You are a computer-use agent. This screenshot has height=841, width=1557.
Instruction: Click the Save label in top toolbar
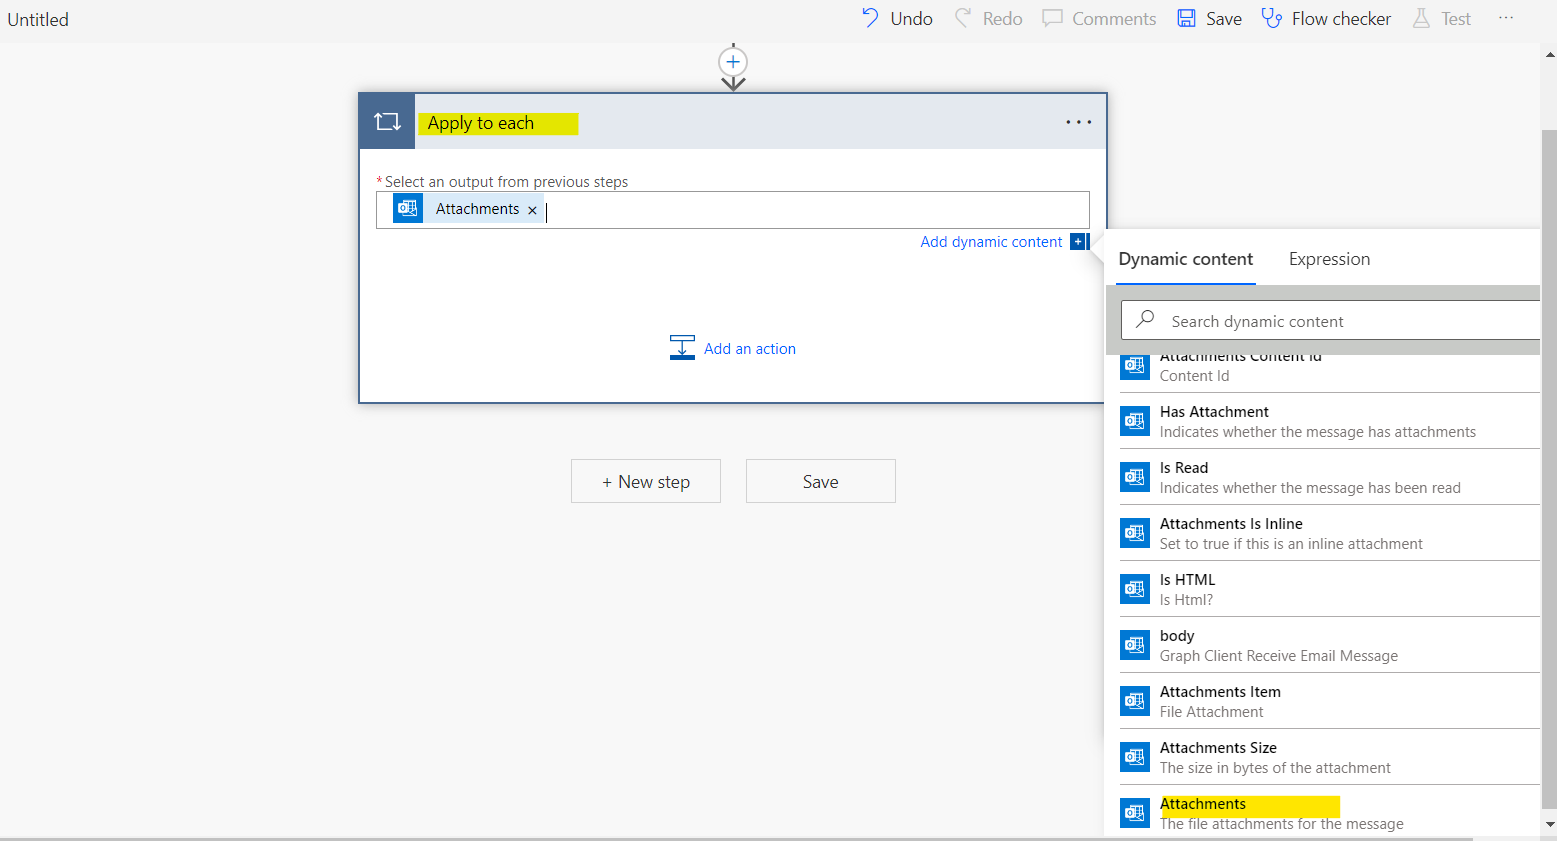coord(1224,19)
